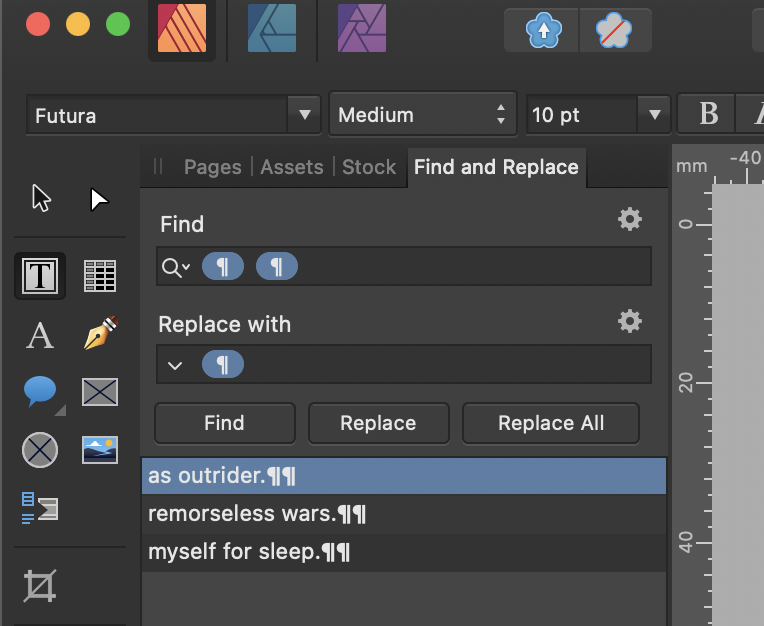Open the Replace with options gear menu
Screen dimensions: 764x626
(629, 321)
